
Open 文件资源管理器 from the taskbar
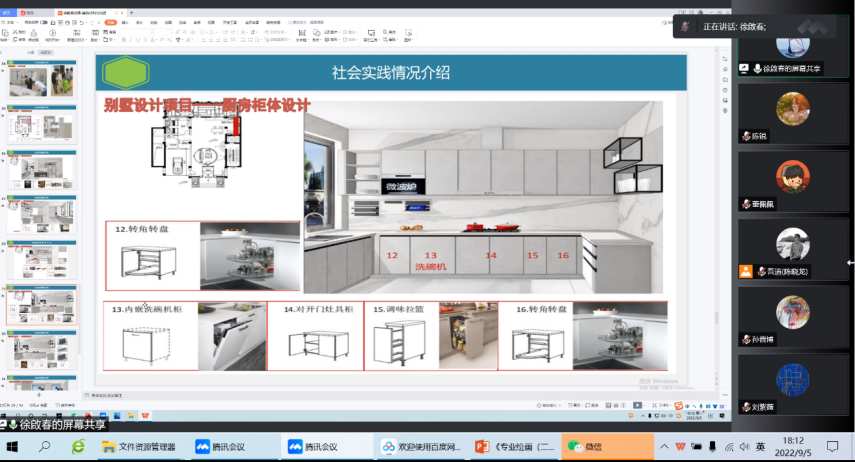tap(138, 446)
